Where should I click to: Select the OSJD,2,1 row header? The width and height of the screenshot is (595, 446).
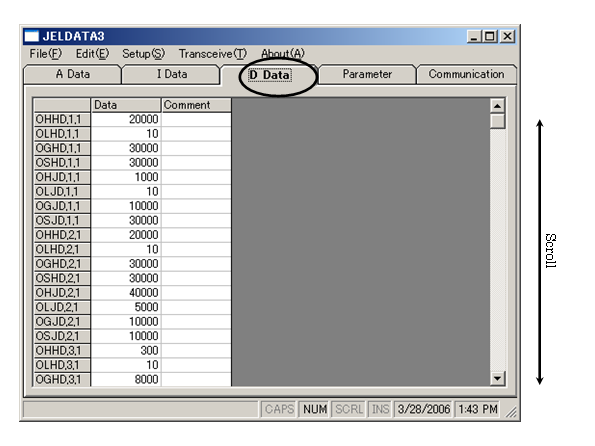62,336
